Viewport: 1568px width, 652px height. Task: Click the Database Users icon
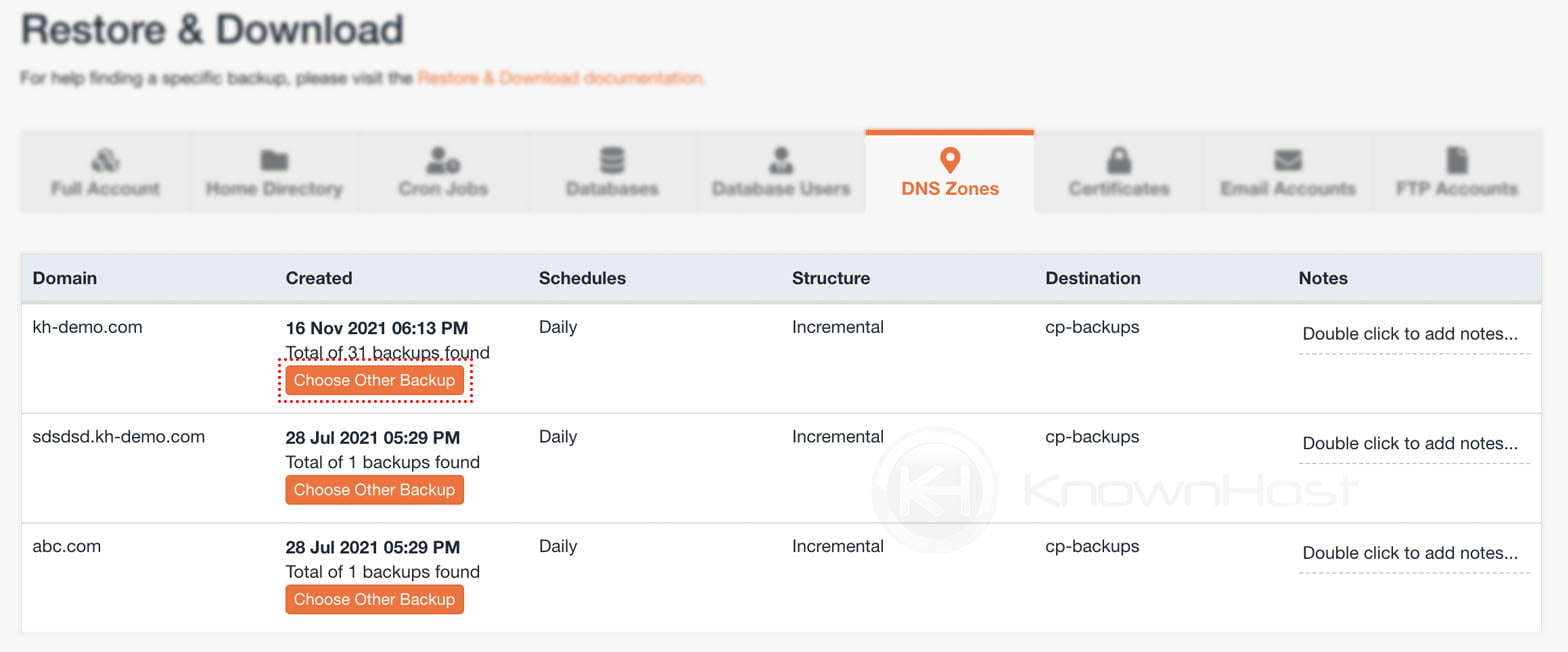(781, 159)
